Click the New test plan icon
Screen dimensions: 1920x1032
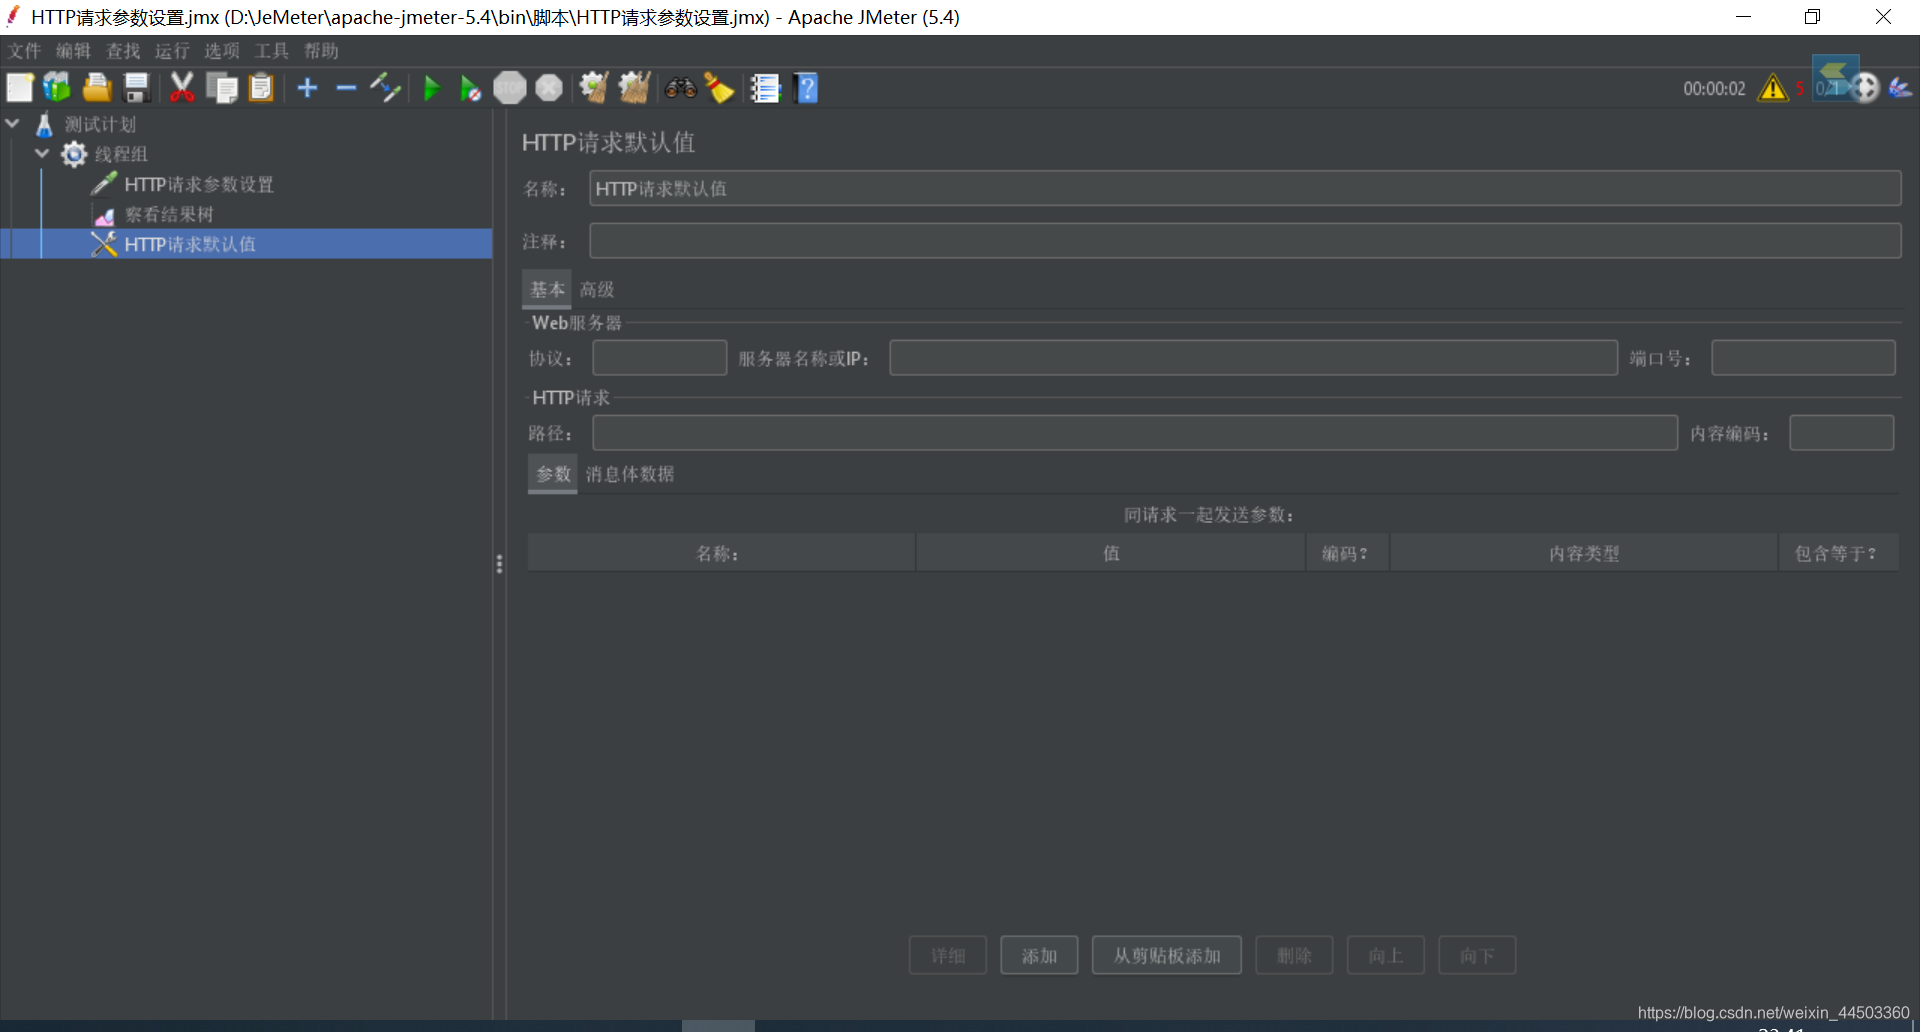point(20,88)
